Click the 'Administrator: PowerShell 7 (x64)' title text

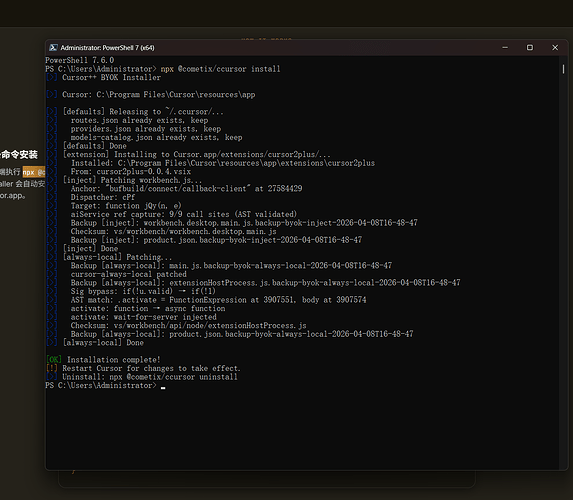point(107,48)
